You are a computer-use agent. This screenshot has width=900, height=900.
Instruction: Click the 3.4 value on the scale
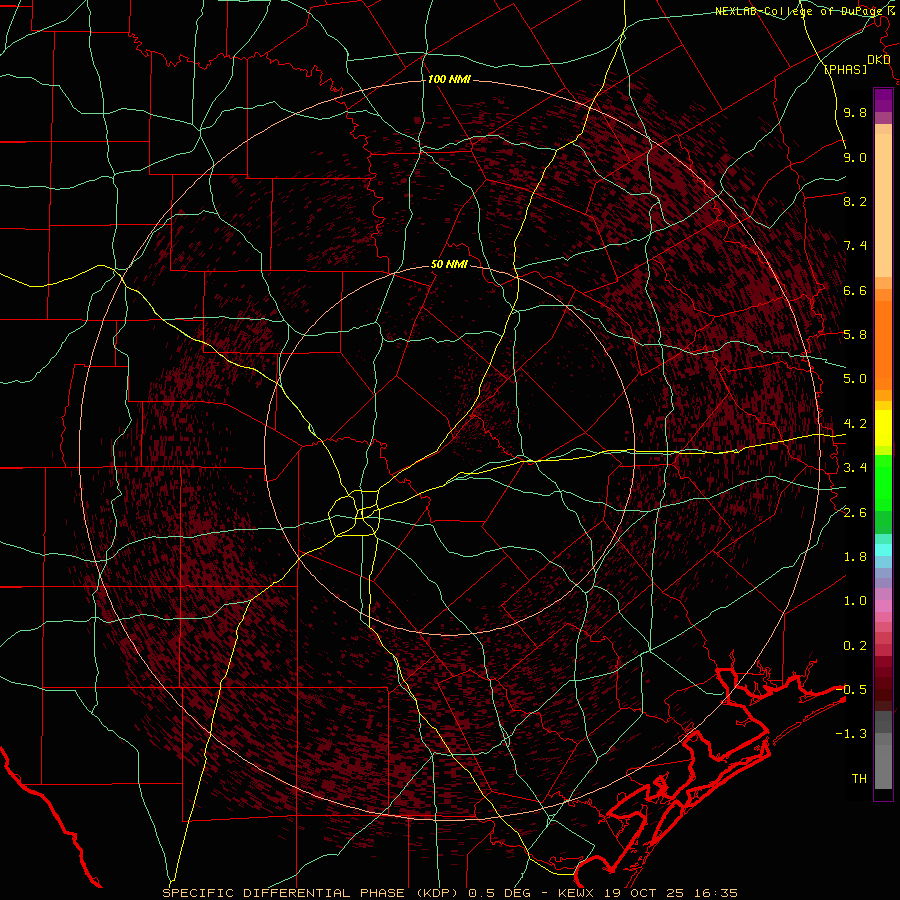click(x=855, y=468)
